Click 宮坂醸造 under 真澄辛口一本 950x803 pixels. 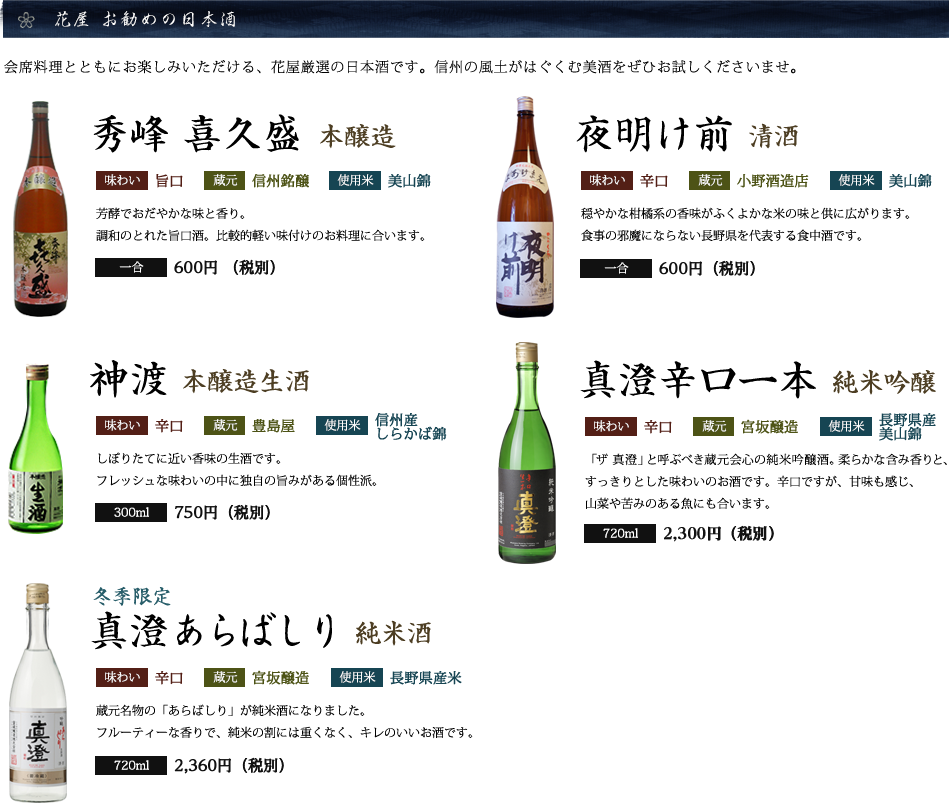pyautogui.click(x=769, y=427)
